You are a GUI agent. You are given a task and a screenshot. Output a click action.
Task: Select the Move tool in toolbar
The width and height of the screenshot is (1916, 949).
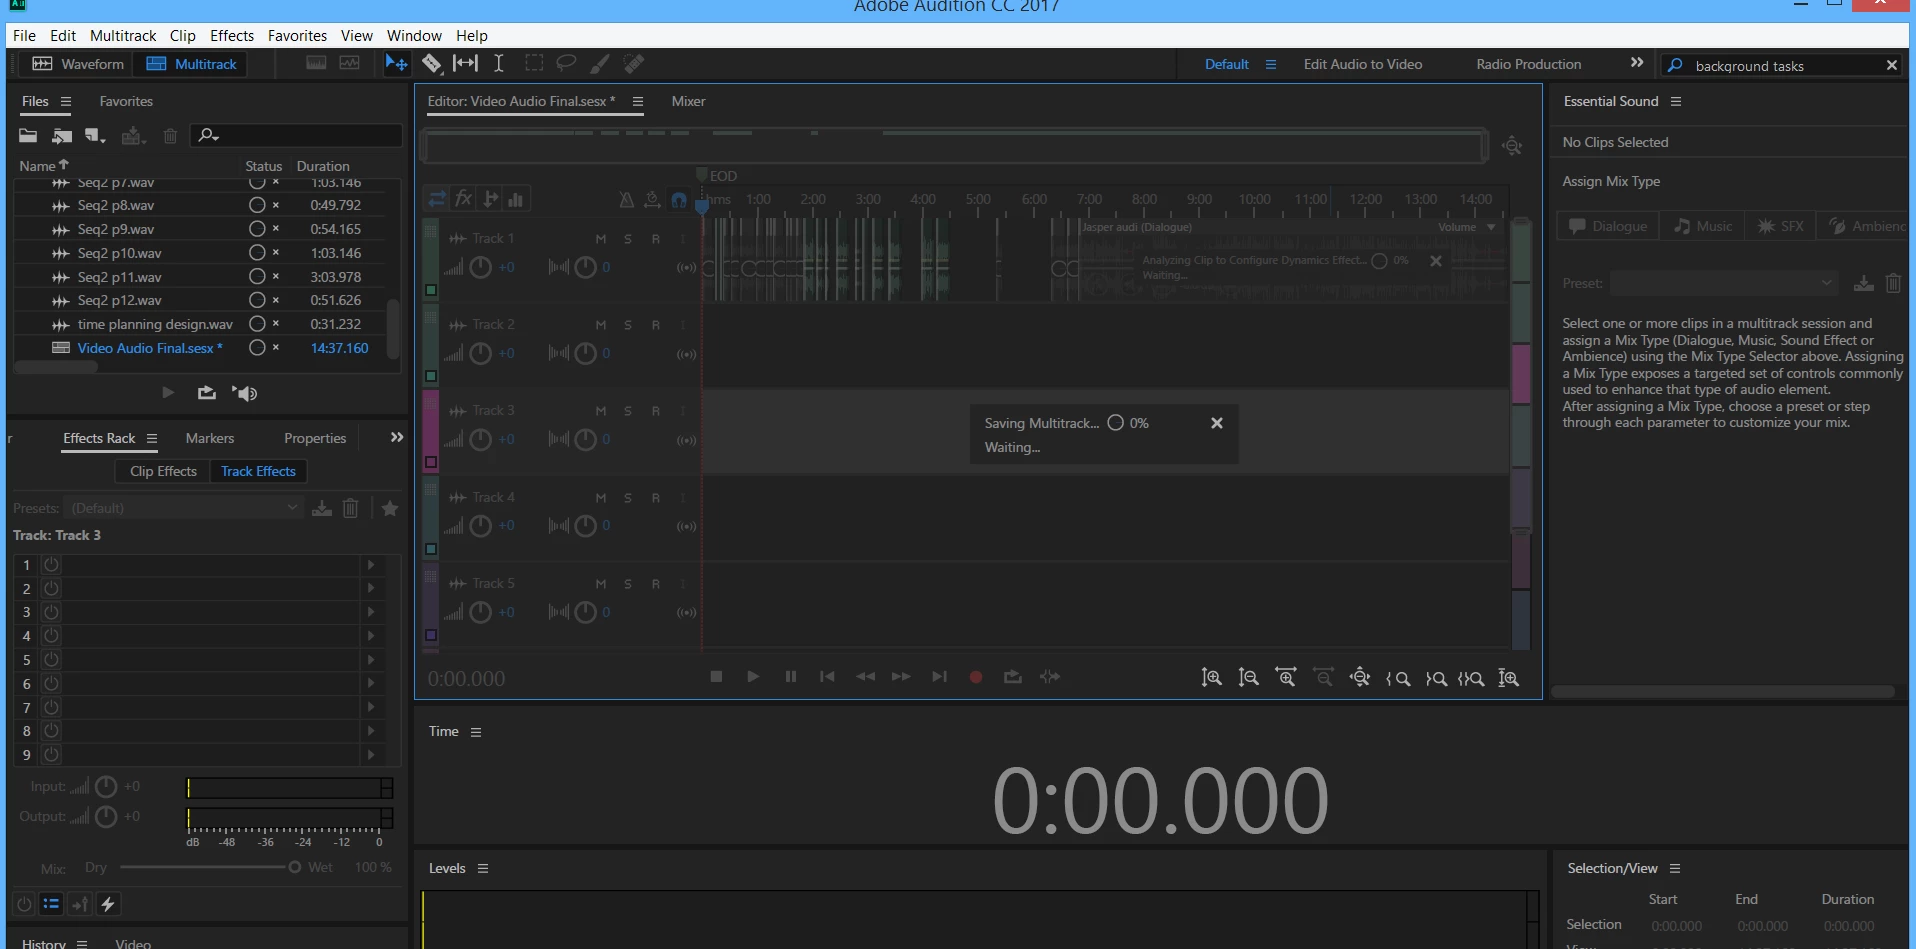(396, 63)
